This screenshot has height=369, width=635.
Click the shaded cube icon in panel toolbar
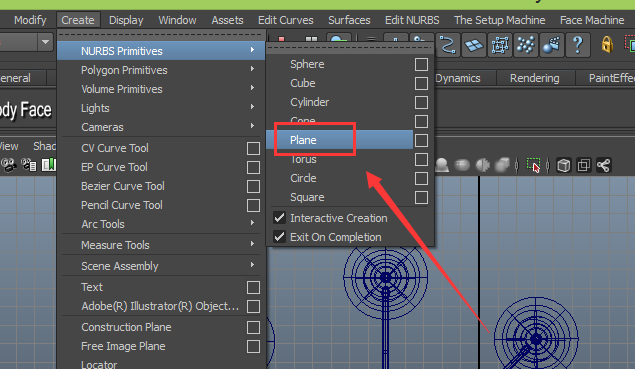pyautogui.click(x=502, y=165)
